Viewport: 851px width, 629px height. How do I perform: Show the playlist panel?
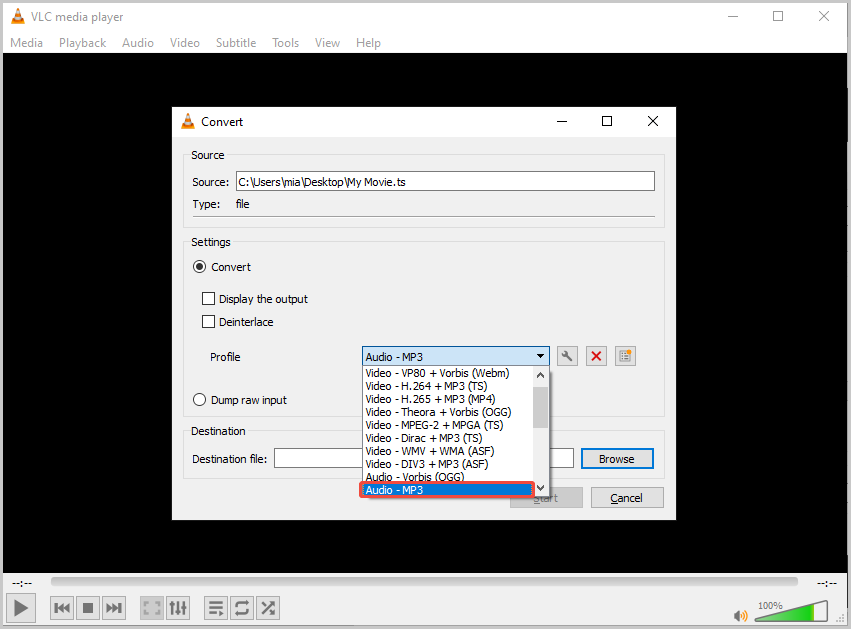tap(216, 608)
